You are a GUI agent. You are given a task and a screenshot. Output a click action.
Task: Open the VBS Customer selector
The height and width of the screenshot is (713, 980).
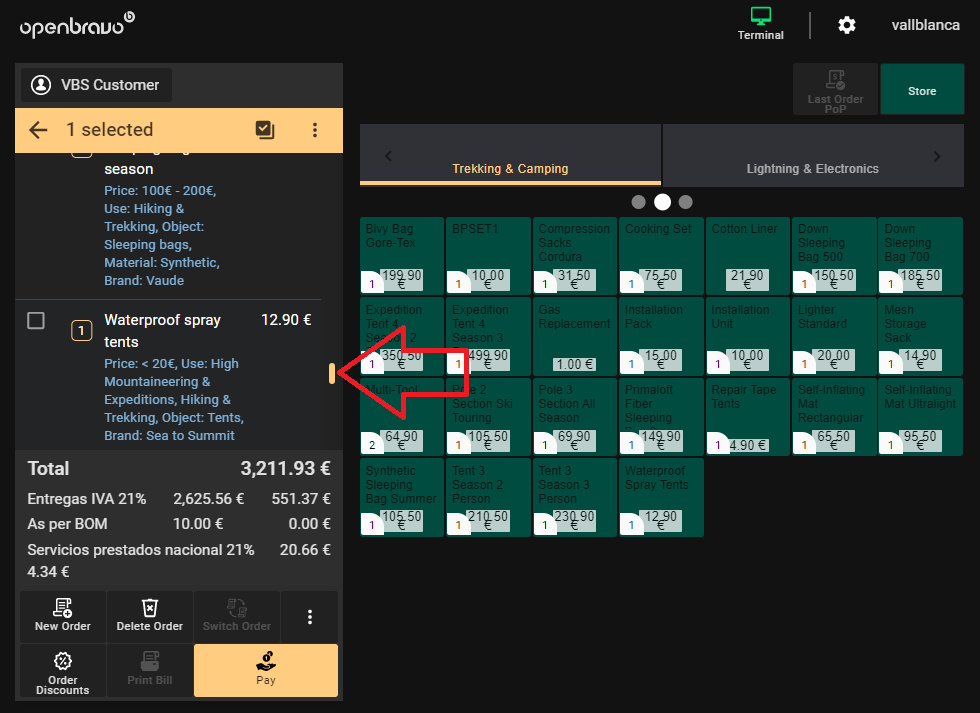pyautogui.click(x=96, y=85)
